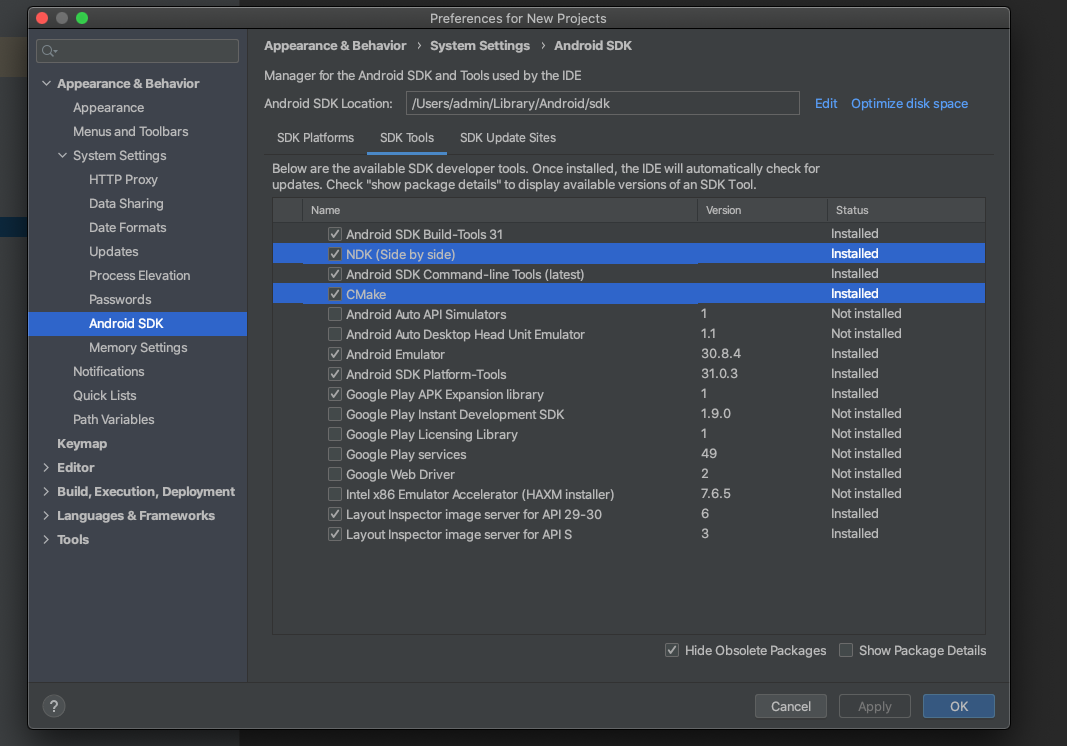Switch to SDK Platforms tab
1067x746 pixels.
[x=315, y=137]
